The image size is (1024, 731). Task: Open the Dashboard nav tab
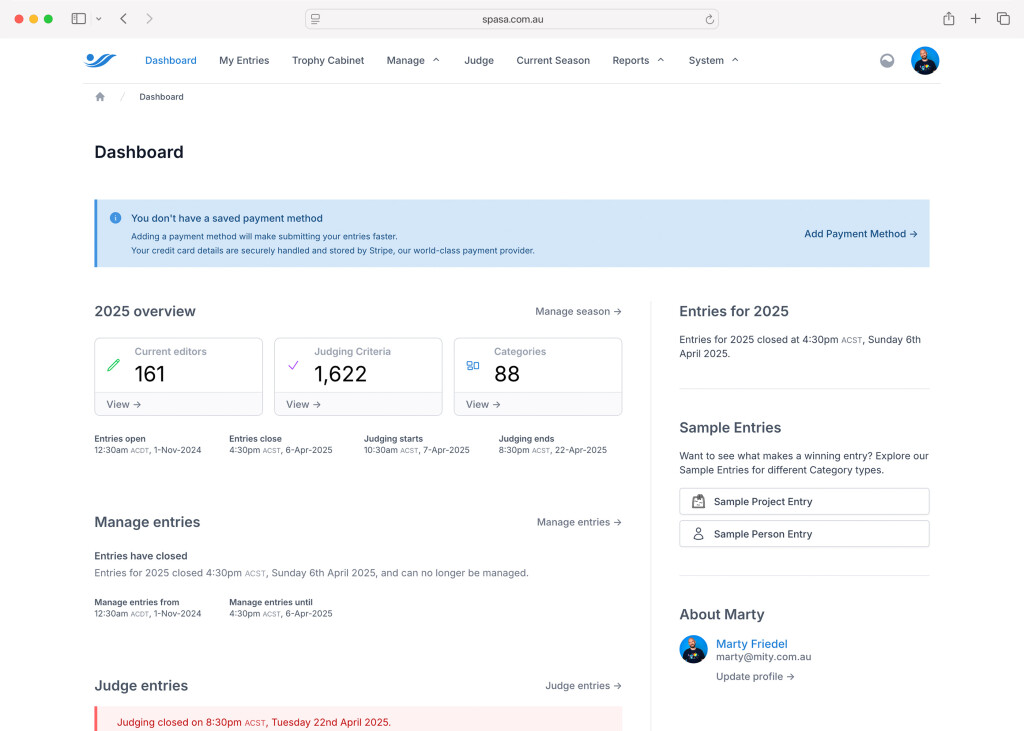tap(170, 60)
